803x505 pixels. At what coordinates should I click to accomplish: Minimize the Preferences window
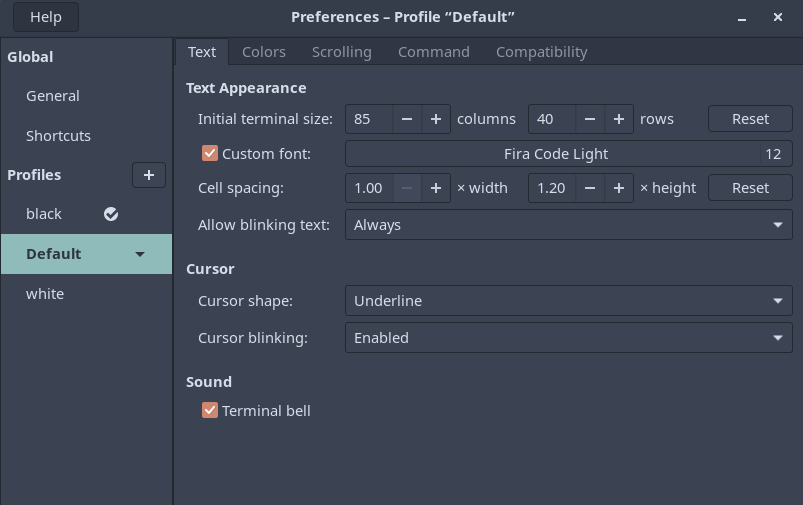(x=742, y=17)
